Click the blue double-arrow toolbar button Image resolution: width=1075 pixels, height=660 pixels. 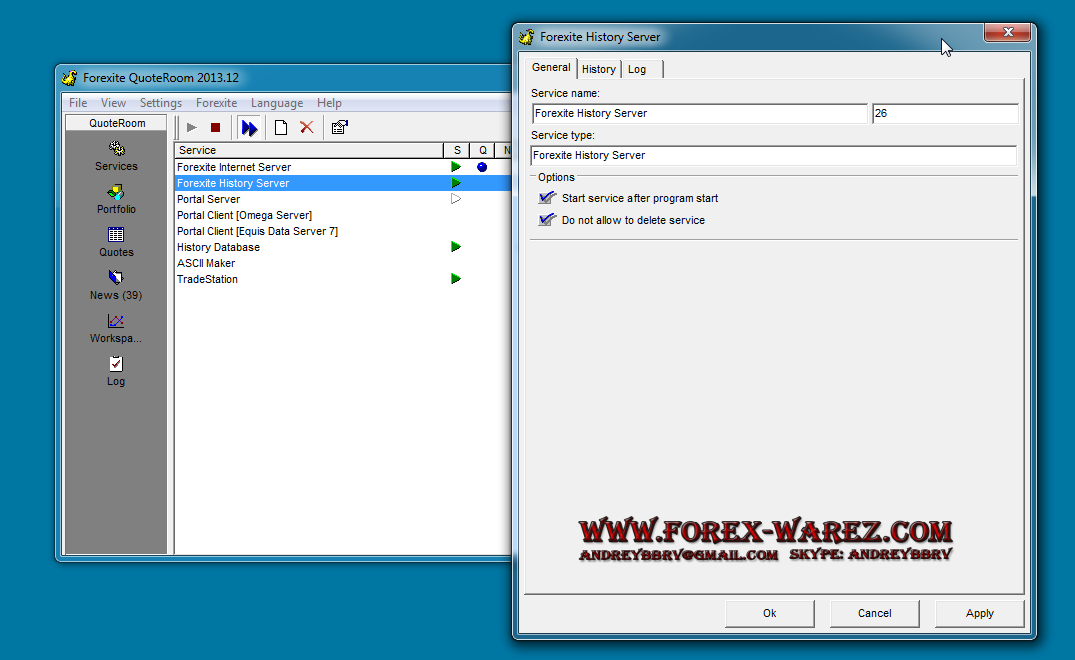(x=249, y=128)
